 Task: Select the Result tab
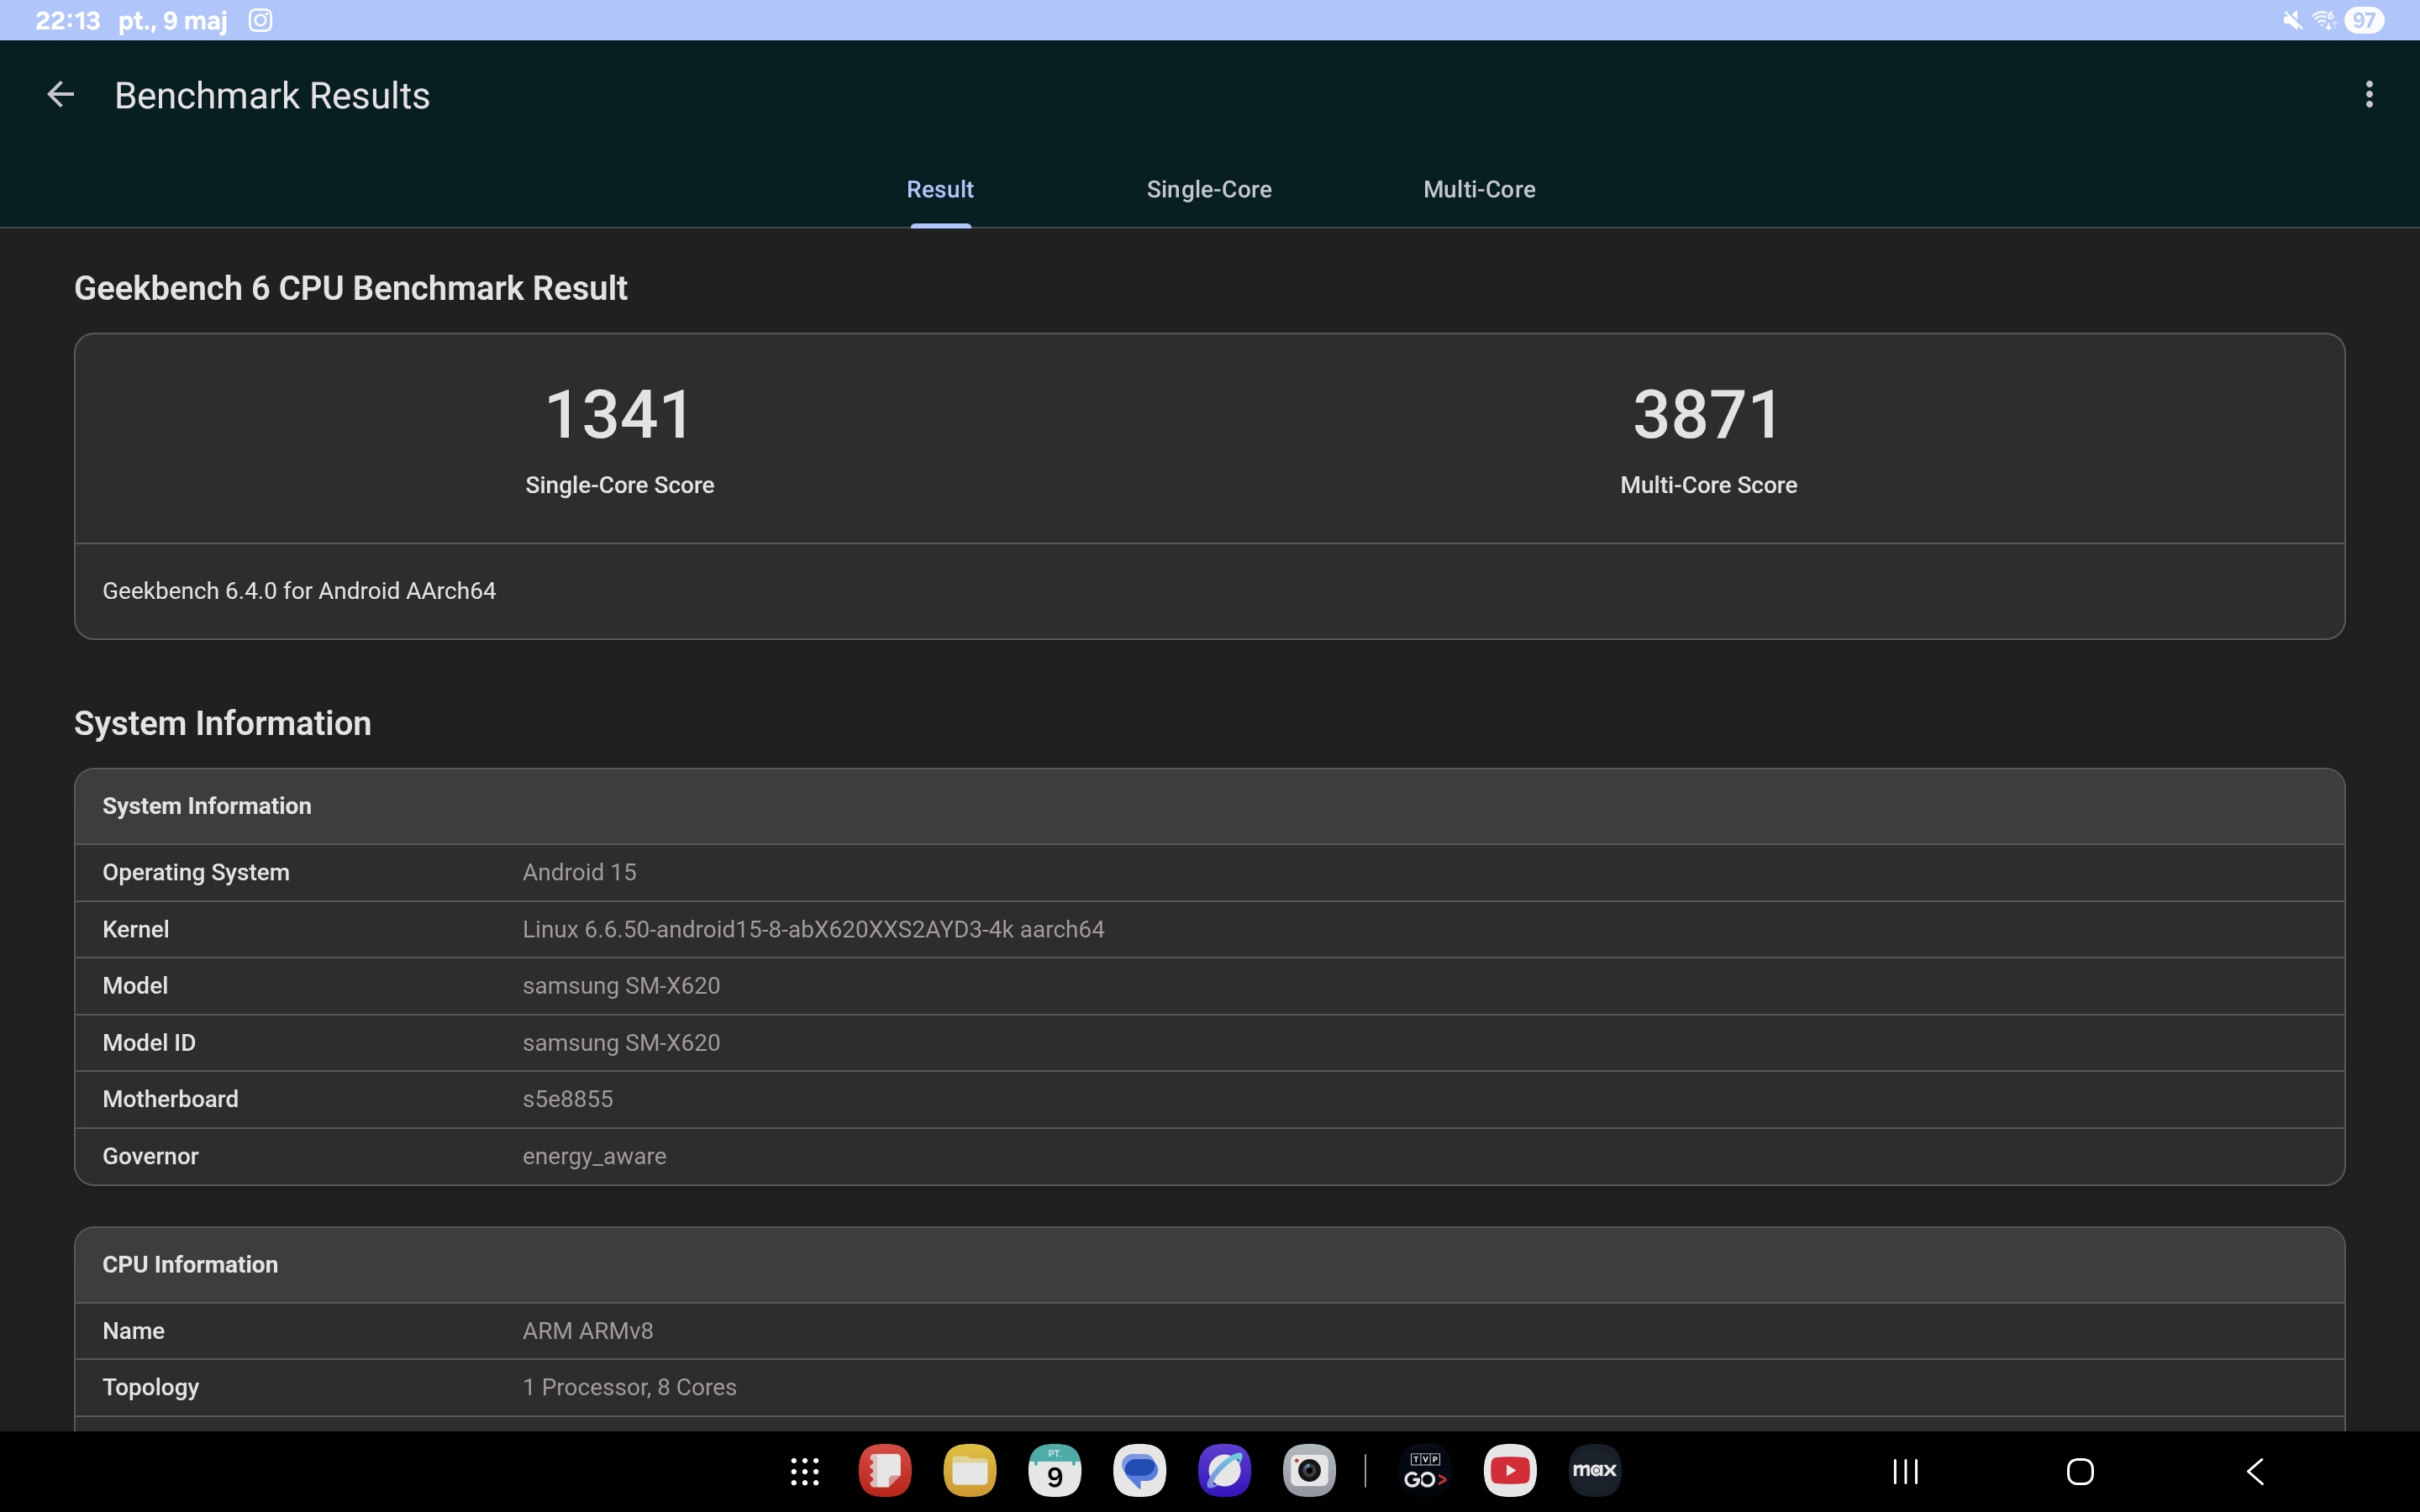940,189
